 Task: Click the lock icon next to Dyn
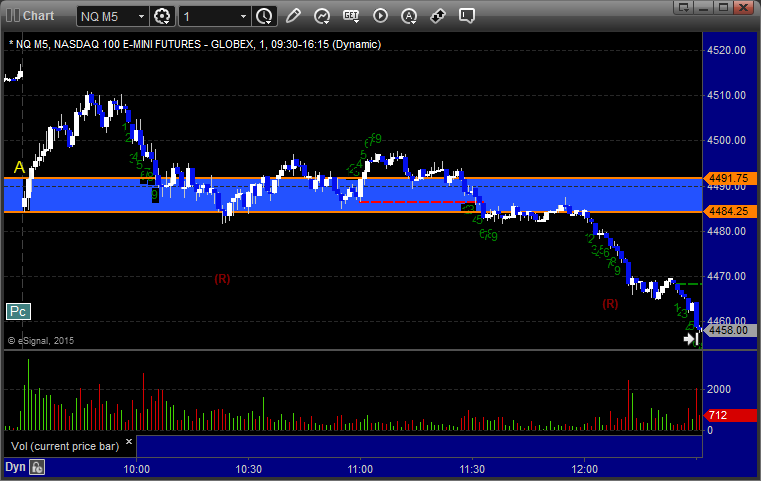[x=37, y=467]
